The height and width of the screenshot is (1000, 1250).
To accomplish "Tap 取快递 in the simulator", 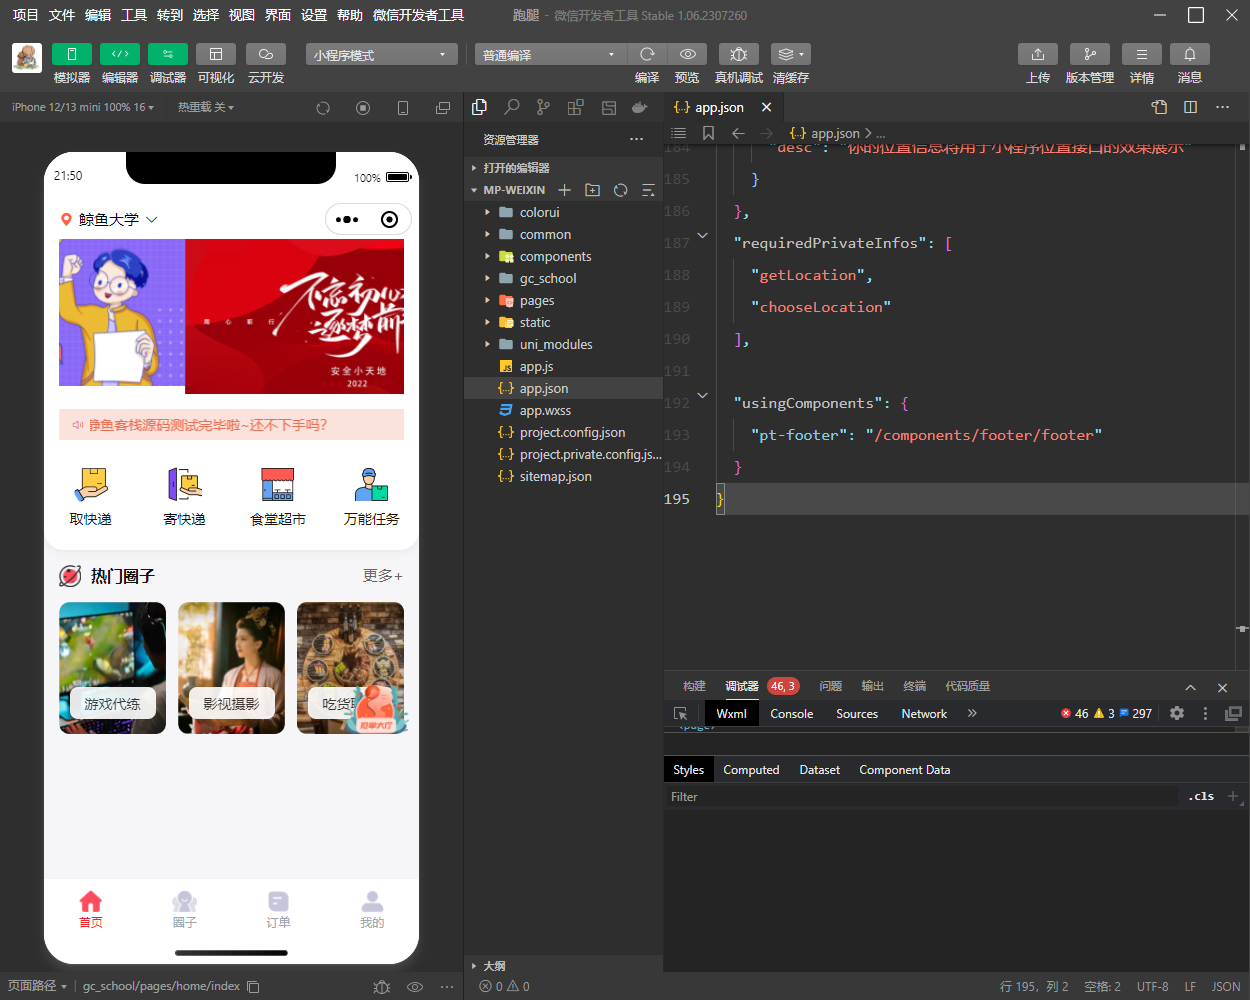I will (x=91, y=497).
